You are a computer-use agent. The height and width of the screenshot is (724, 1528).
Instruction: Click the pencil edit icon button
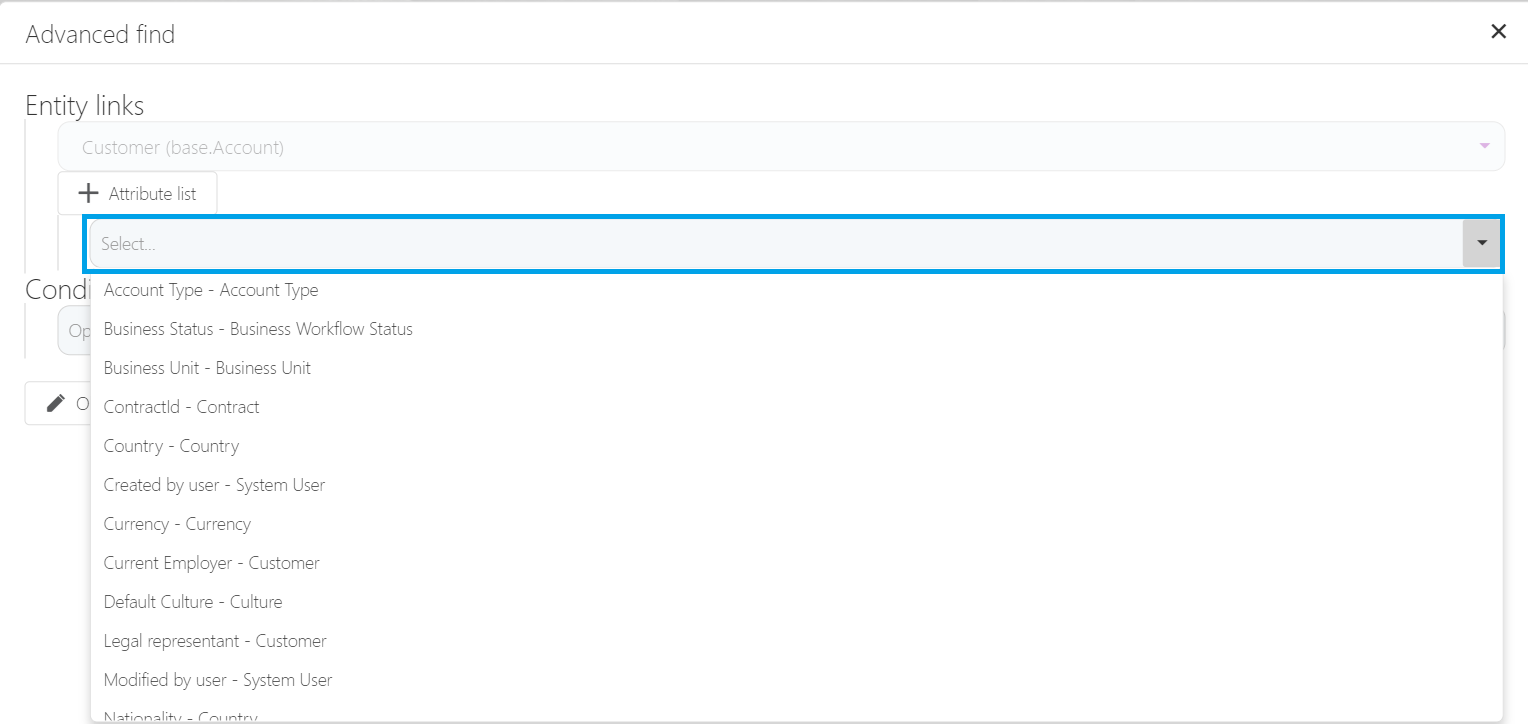pyautogui.click(x=57, y=403)
